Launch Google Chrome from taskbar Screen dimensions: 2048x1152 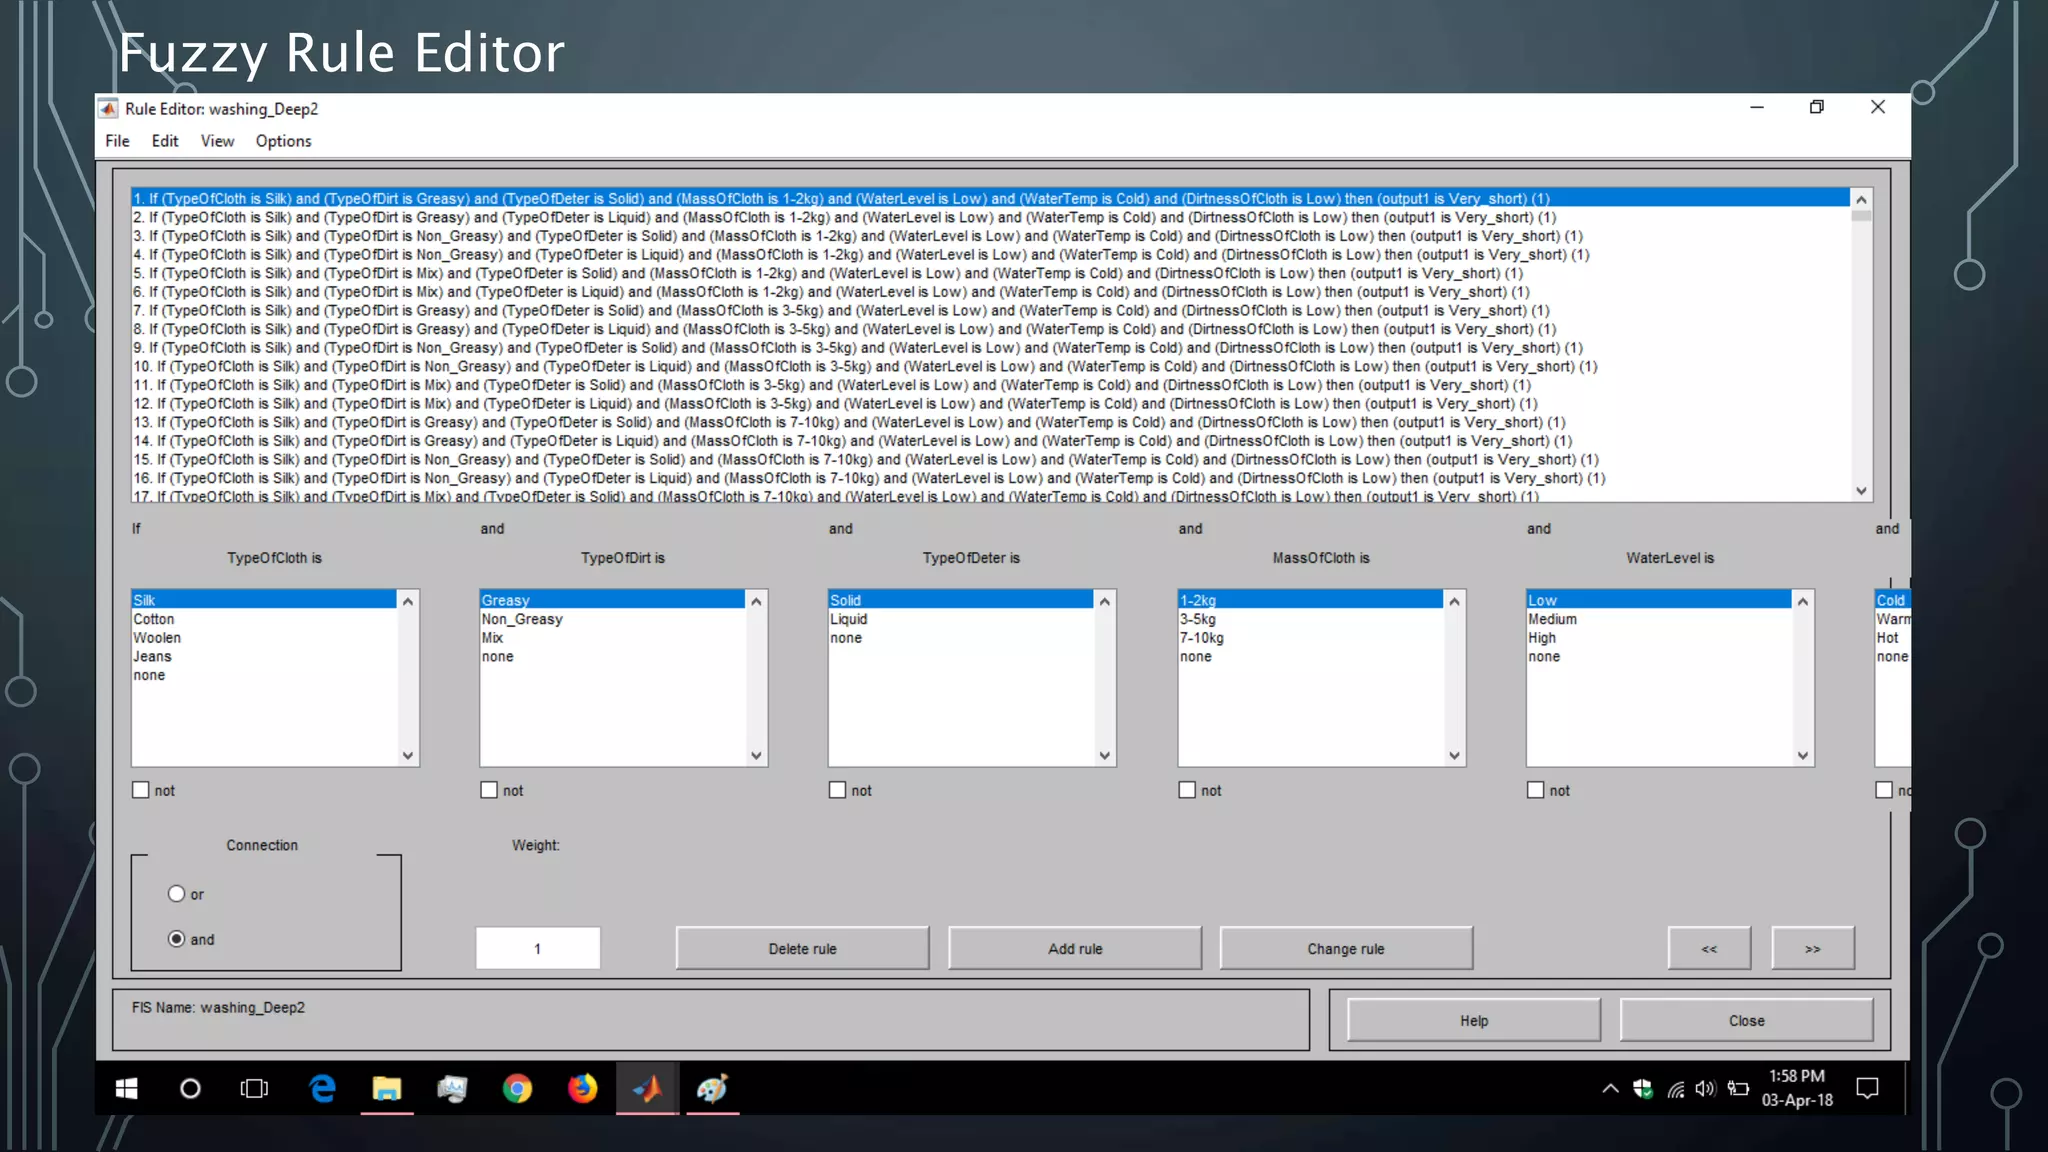point(517,1089)
